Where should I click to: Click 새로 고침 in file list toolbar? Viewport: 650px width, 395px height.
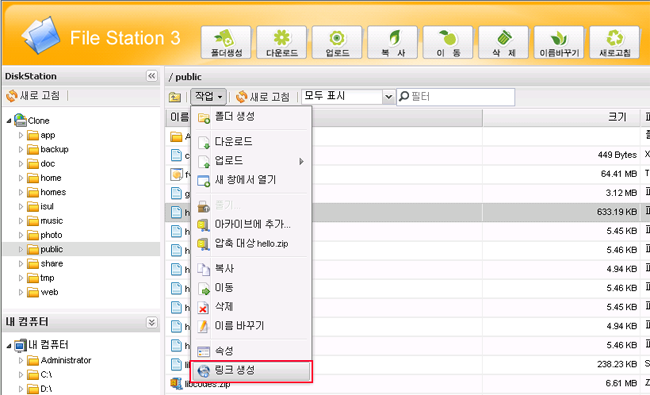[263, 97]
